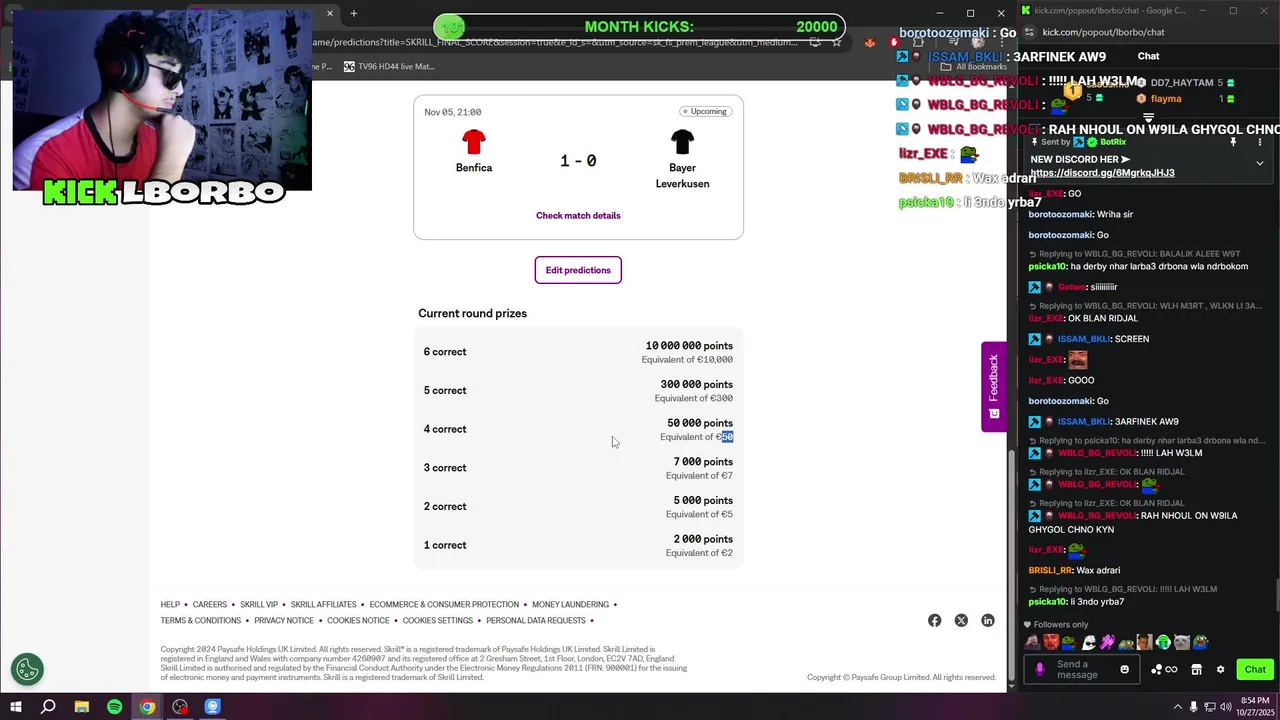Open the COOKIES SETTINGS footer link
The width and height of the screenshot is (1280, 720).
[438, 621]
